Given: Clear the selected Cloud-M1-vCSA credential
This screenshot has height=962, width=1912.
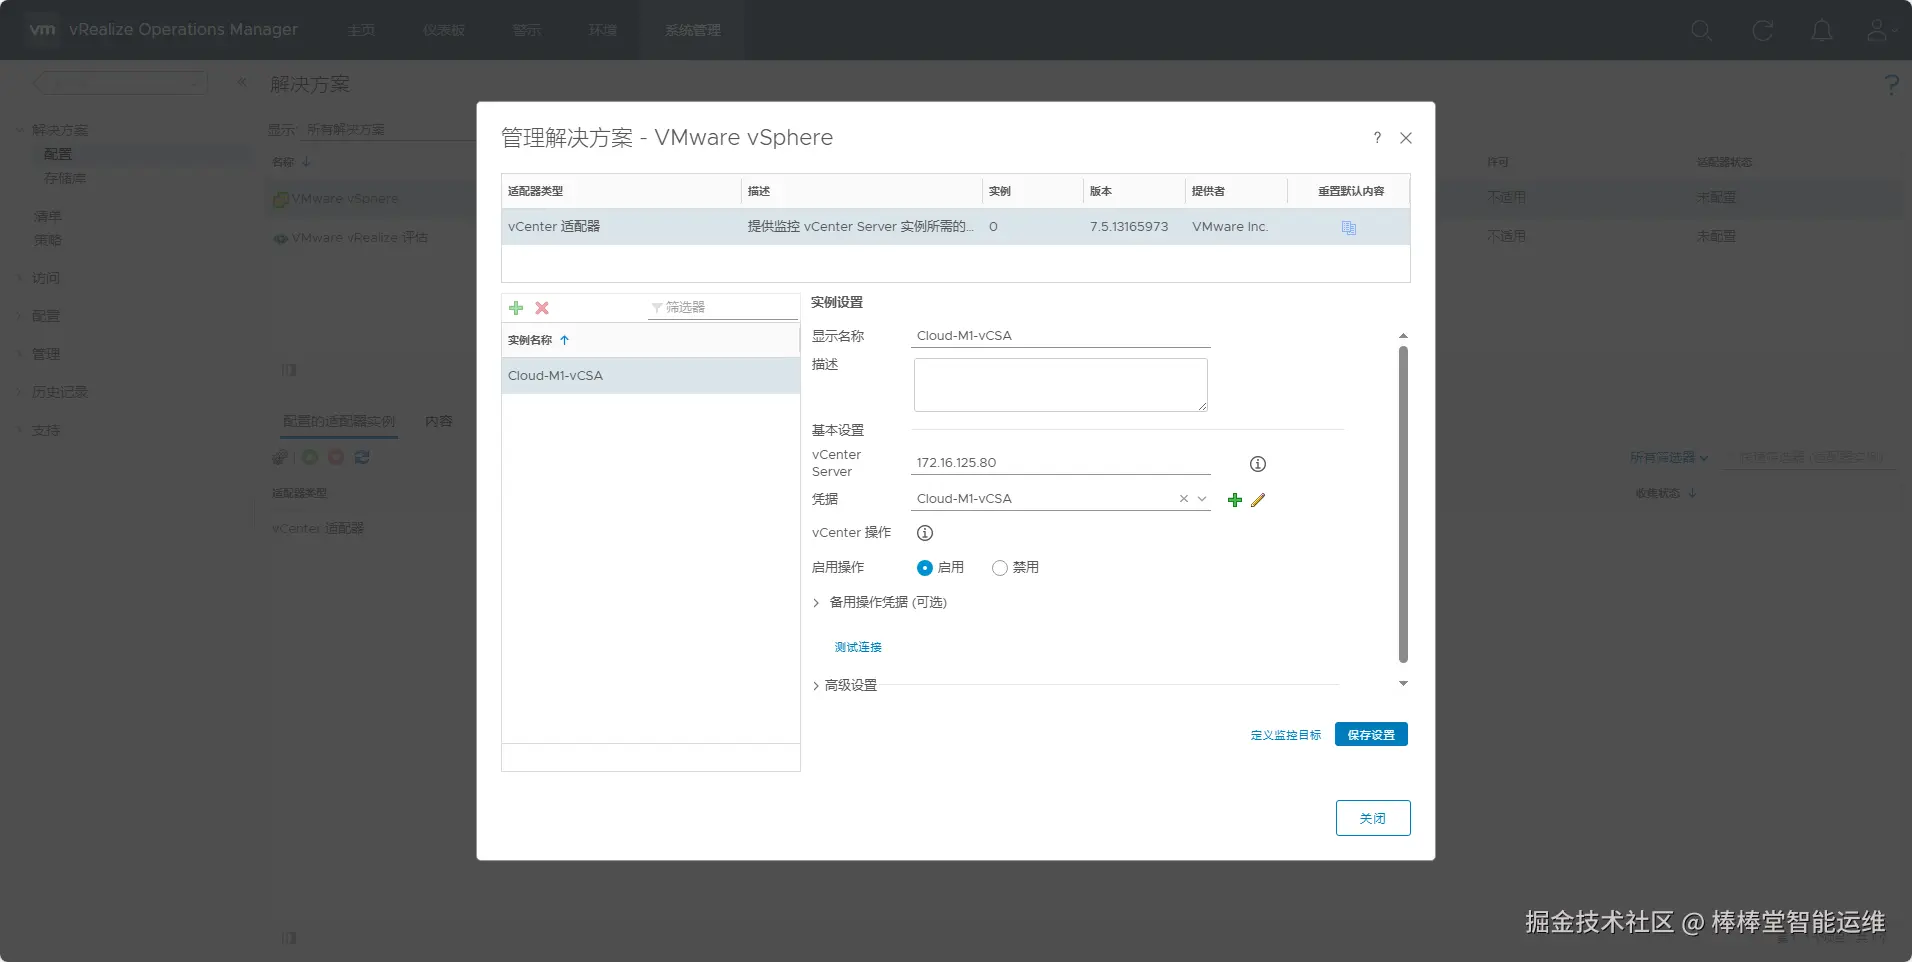Looking at the screenshot, I should 1184,499.
